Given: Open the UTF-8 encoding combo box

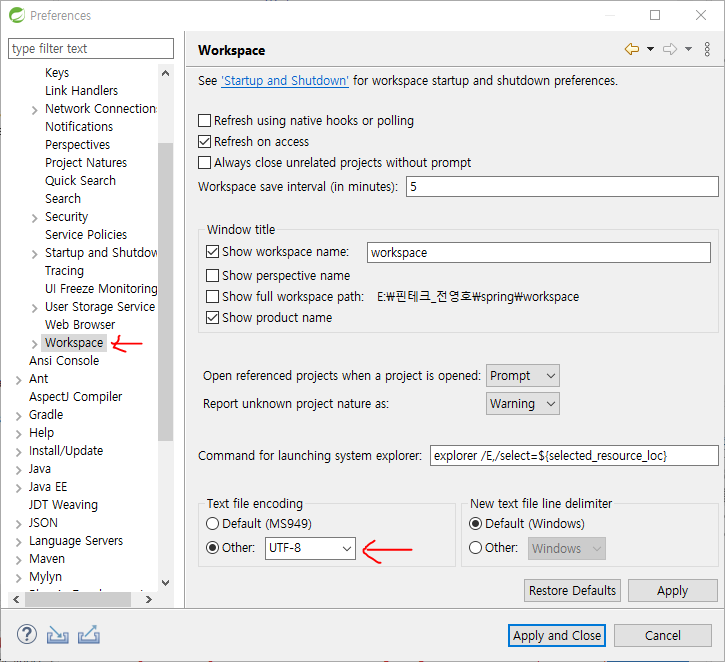Looking at the screenshot, I should [310, 548].
